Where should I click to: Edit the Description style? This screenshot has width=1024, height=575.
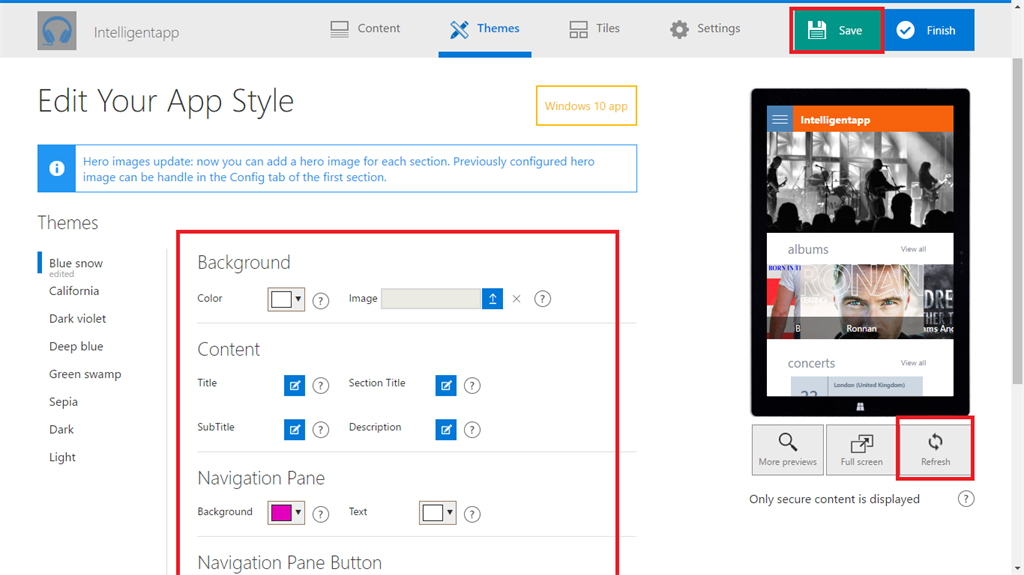pyautogui.click(x=446, y=429)
